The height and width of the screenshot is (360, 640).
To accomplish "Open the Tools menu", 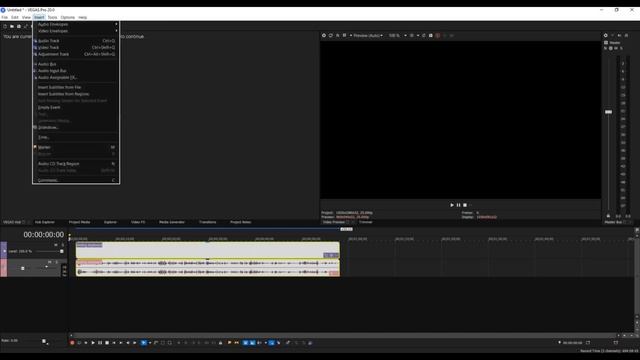I will 52,18.
